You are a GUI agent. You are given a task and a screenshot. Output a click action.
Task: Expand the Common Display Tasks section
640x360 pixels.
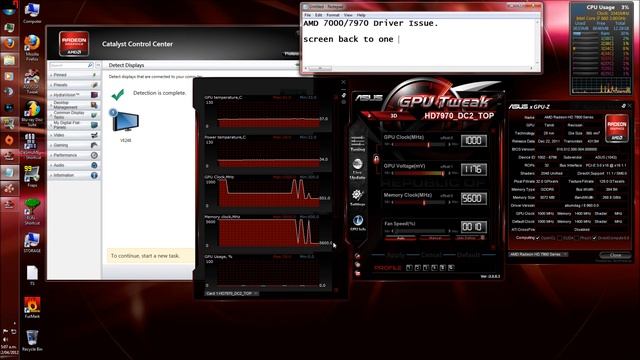click(x=74, y=115)
